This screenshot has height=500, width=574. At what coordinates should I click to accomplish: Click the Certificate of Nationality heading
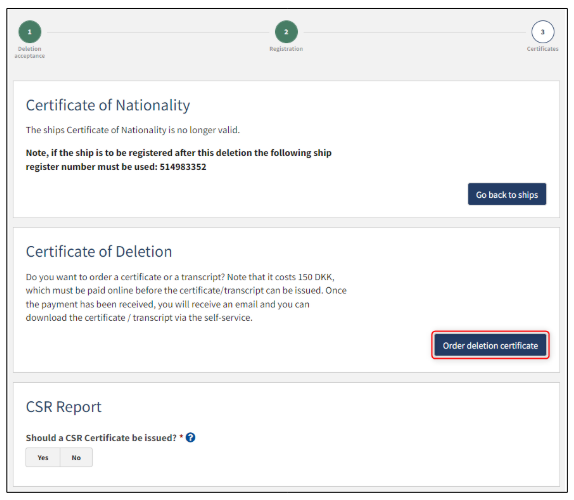[108, 105]
